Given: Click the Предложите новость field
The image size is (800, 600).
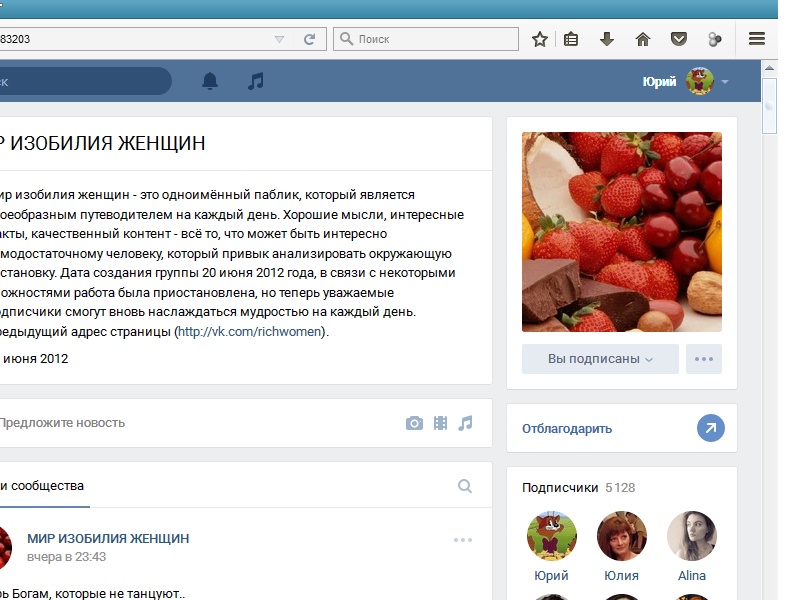Looking at the screenshot, I should (x=62, y=423).
